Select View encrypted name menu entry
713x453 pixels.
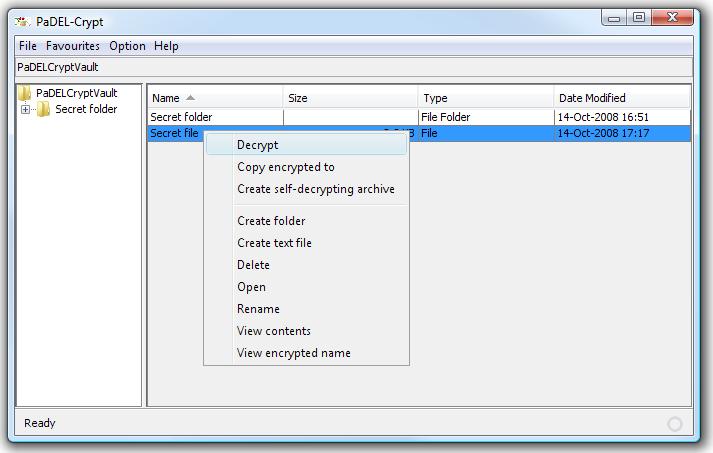pyautogui.click(x=293, y=353)
